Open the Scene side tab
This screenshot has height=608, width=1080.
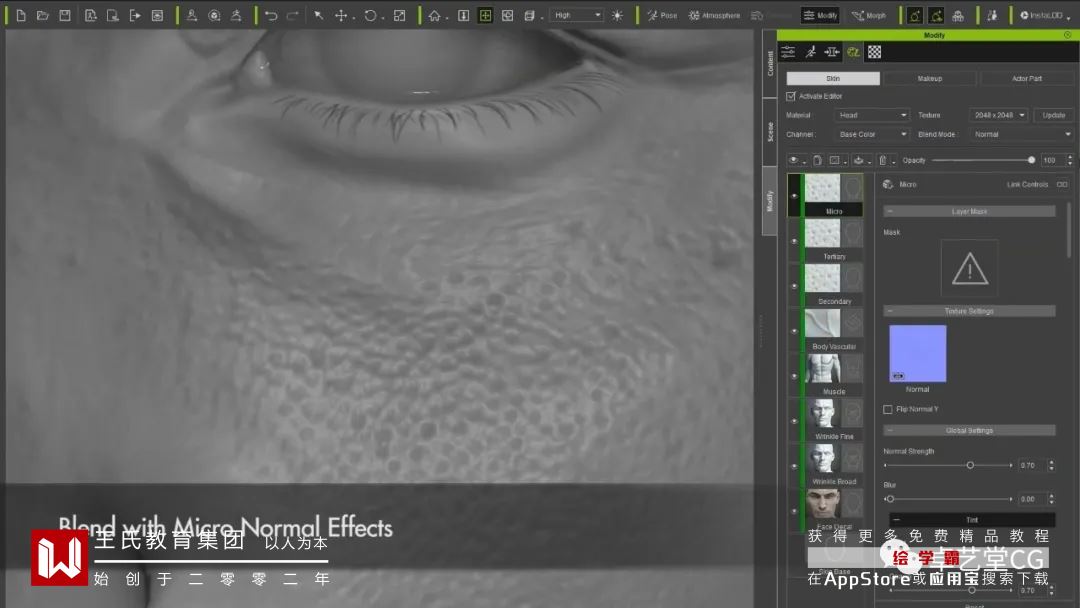(770, 132)
